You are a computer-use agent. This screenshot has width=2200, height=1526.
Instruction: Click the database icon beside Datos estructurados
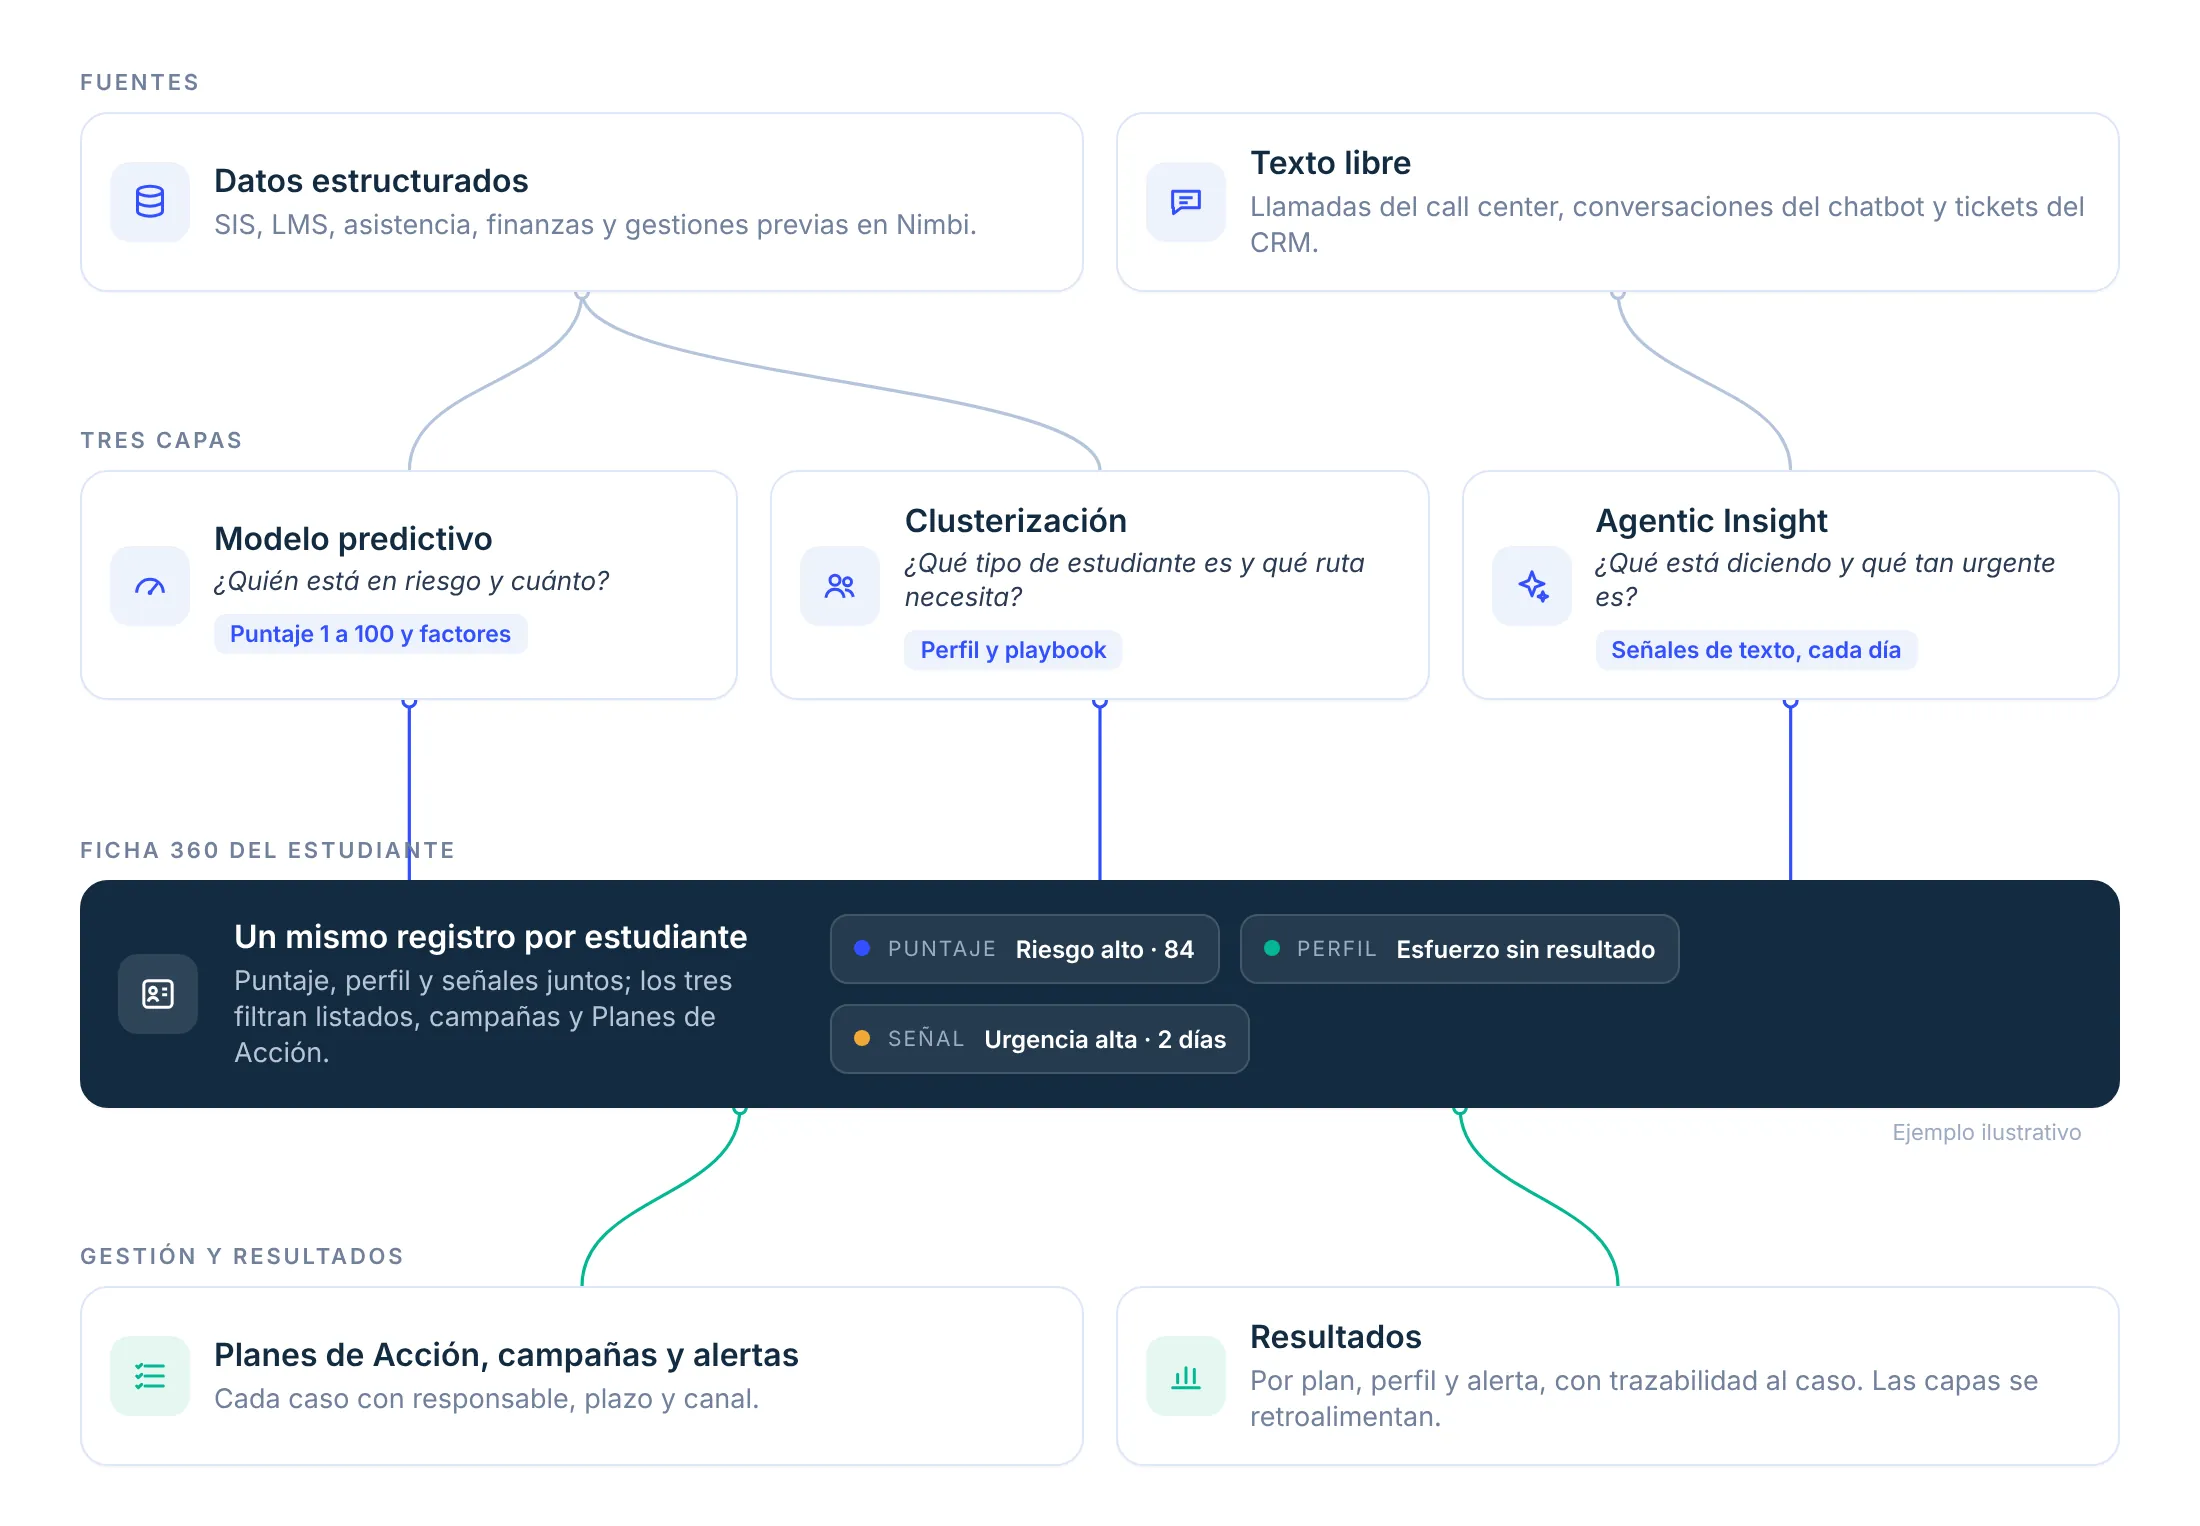coord(150,202)
